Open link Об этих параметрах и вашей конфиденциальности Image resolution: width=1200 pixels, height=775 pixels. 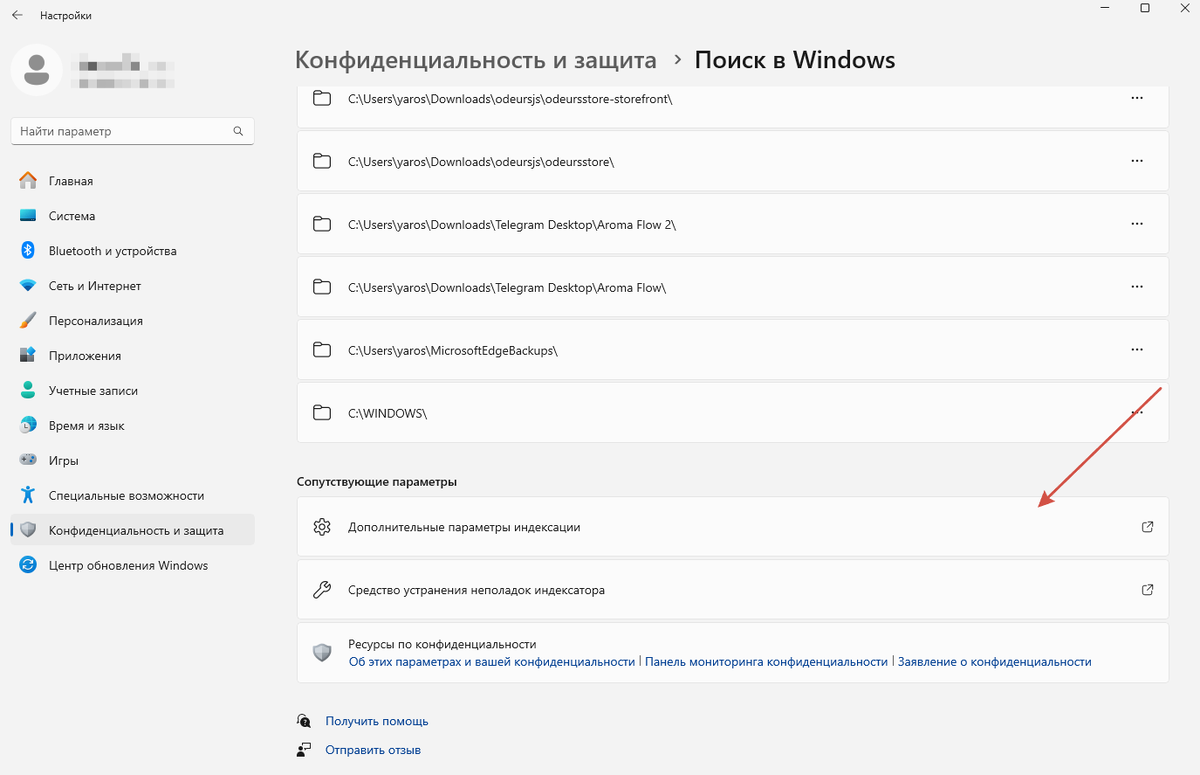click(x=492, y=662)
